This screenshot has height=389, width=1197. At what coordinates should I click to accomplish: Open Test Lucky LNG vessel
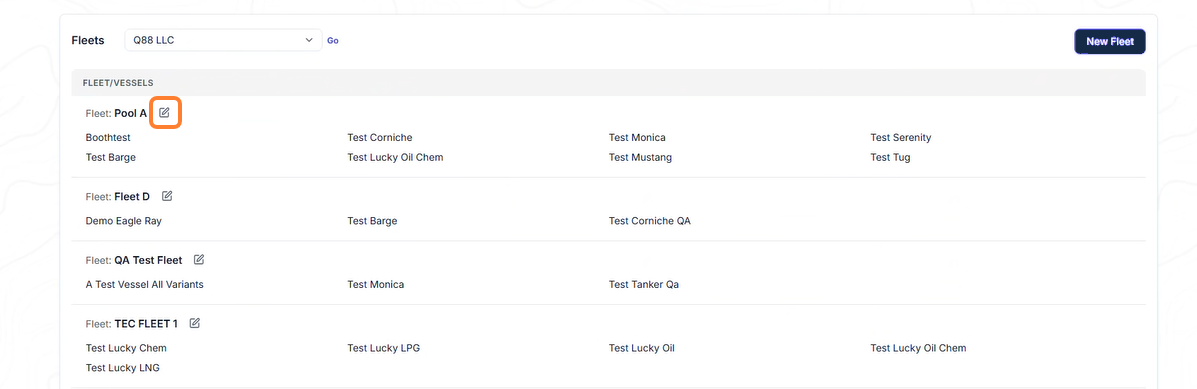tap(122, 368)
